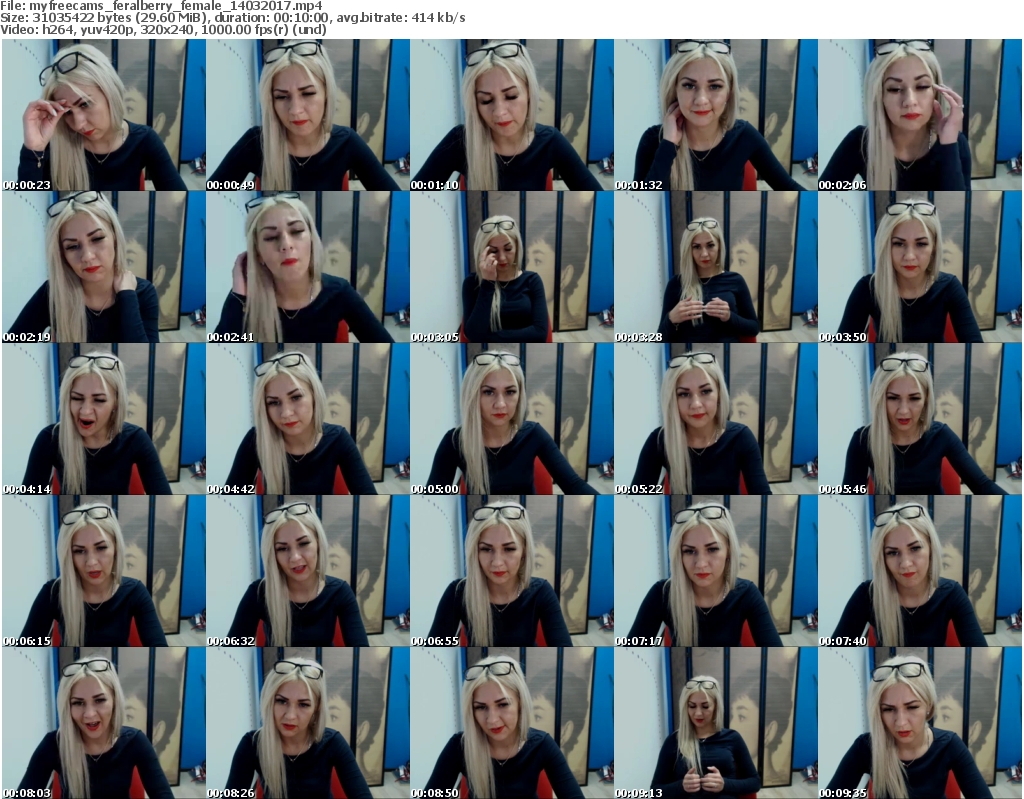Choose the frame thumbnail at 00:08:50
Image resolution: width=1024 pixels, height=799 pixels.
point(512,723)
